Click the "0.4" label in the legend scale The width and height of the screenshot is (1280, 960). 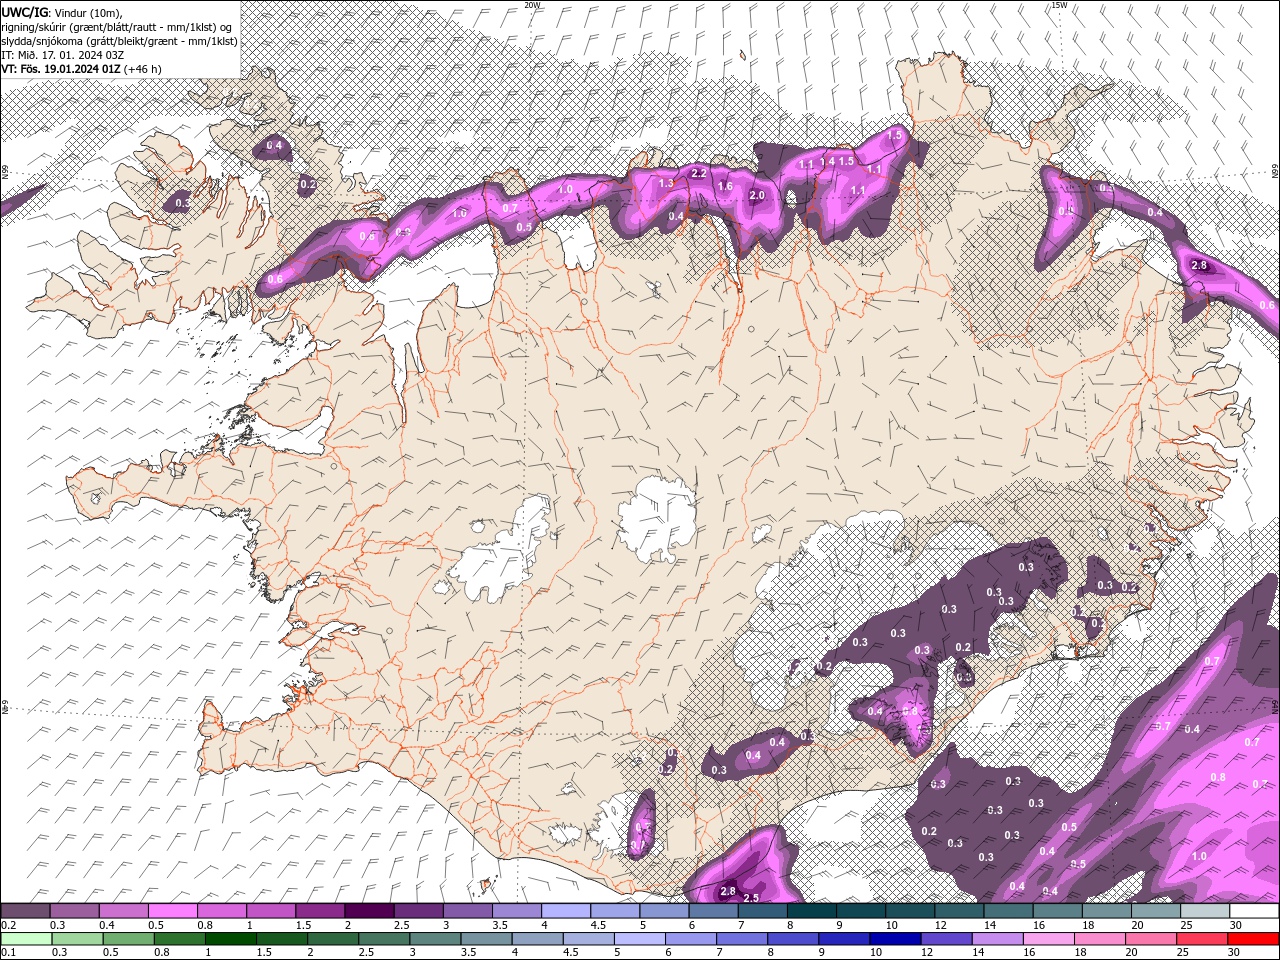click(x=106, y=925)
